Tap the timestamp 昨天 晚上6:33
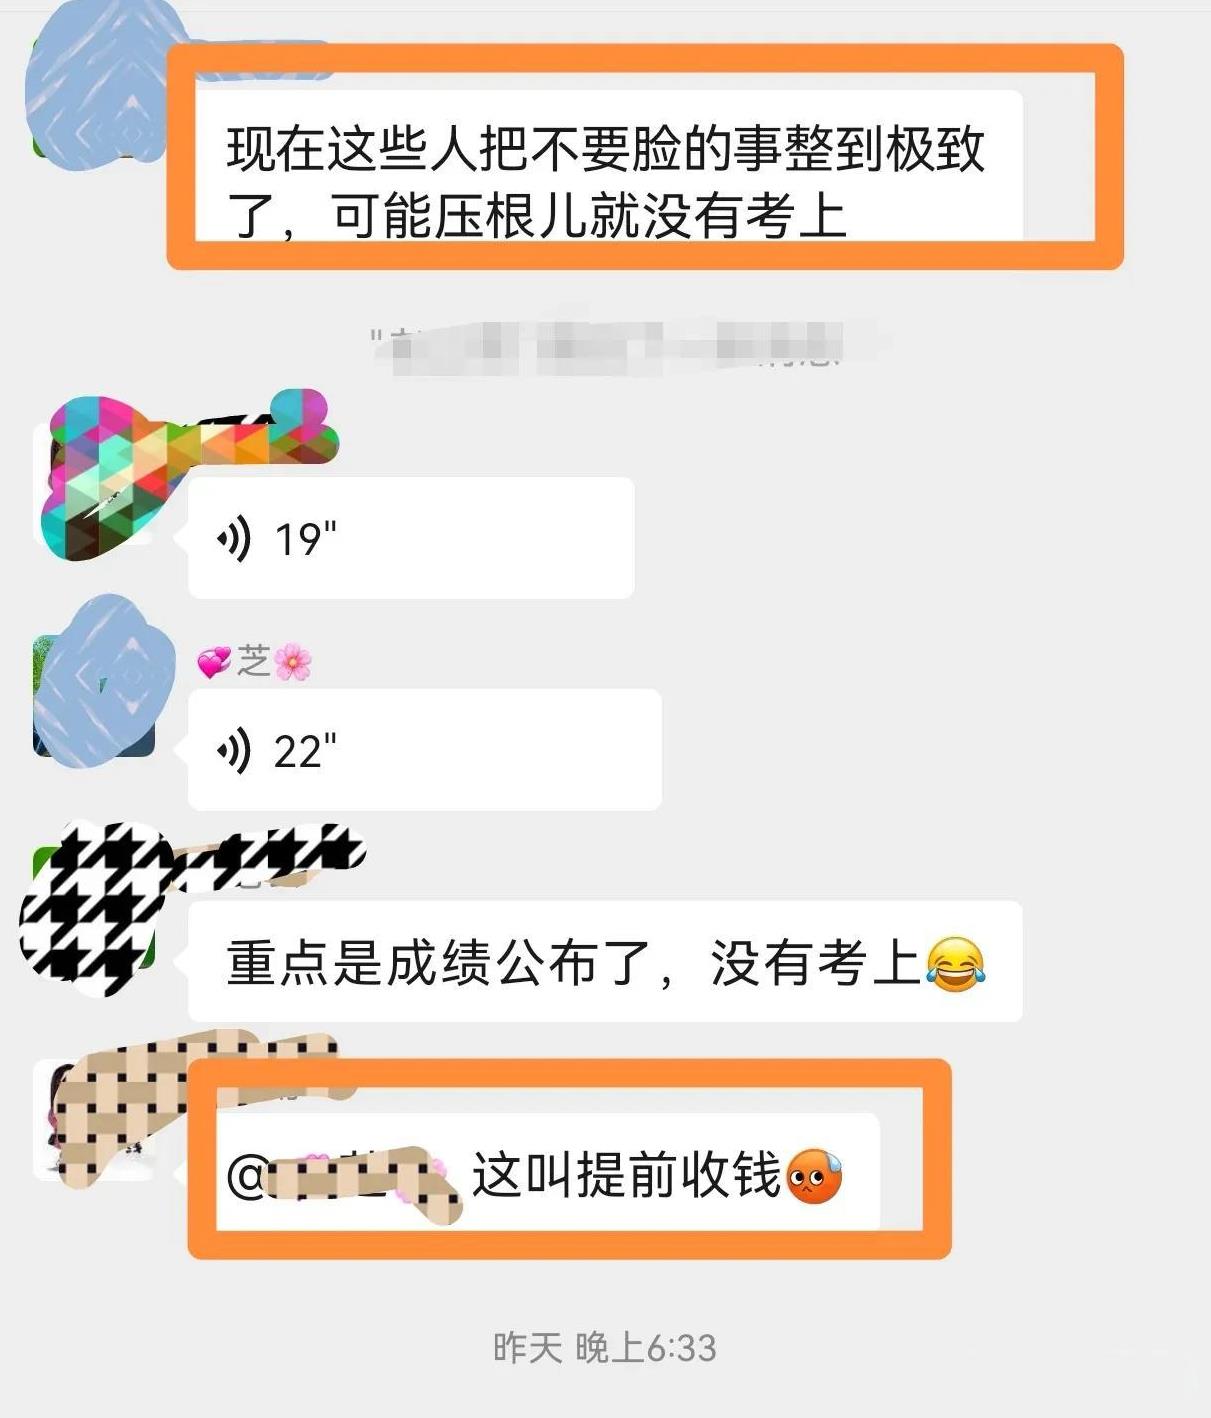The height and width of the screenshot is (1418, 1211). pos(605,1348)
